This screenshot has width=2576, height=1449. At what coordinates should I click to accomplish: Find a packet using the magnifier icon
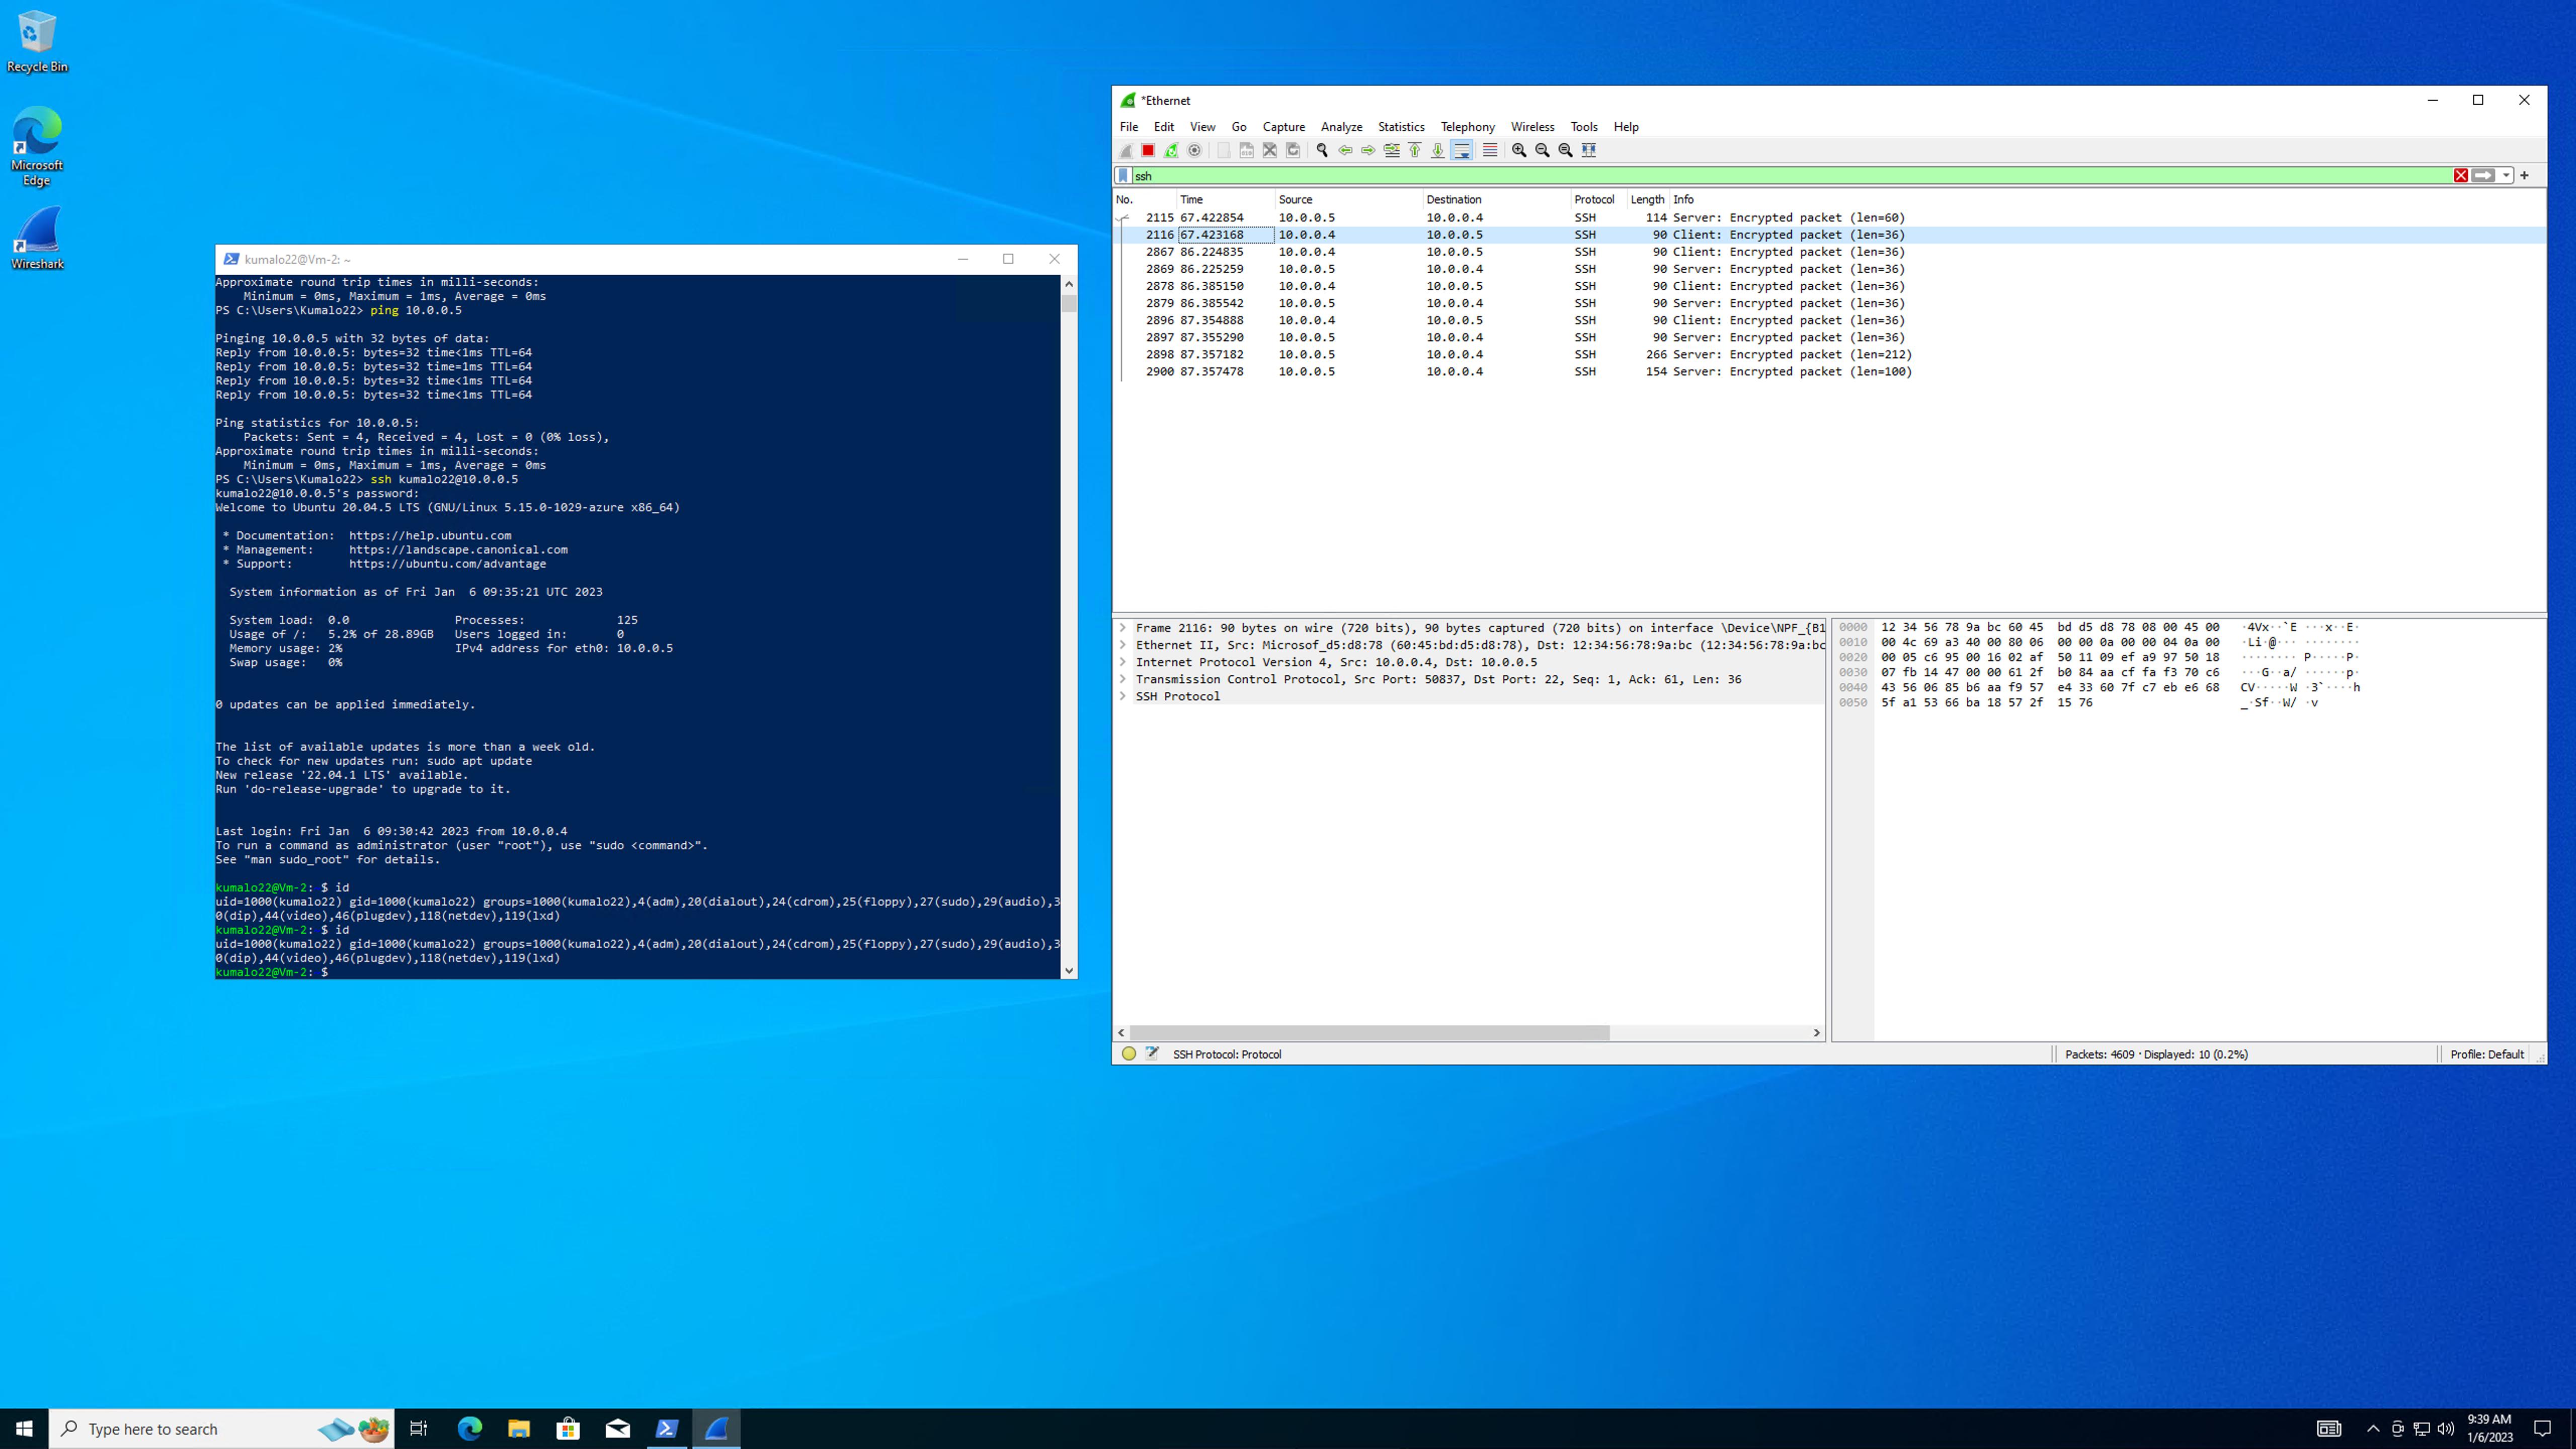pos(1322,150)
